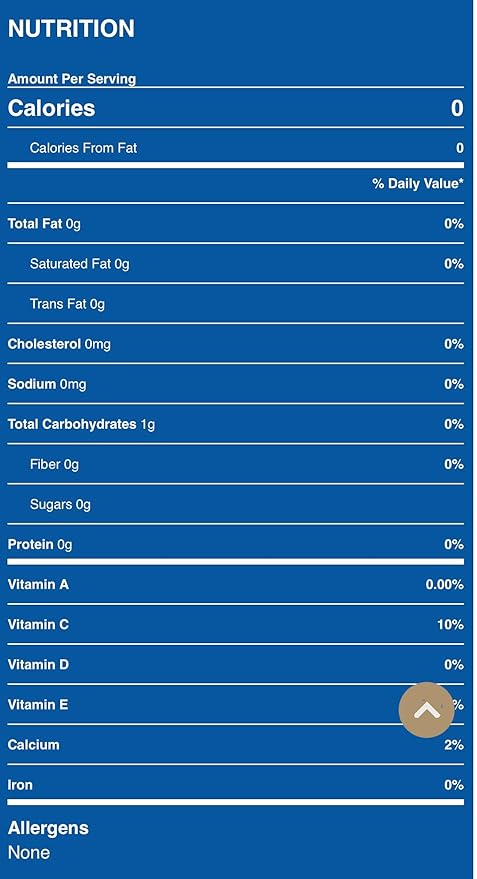Click the Allergens heading
Screen dimensions: 477x879
pyautogui.click(x=48, y=828)
